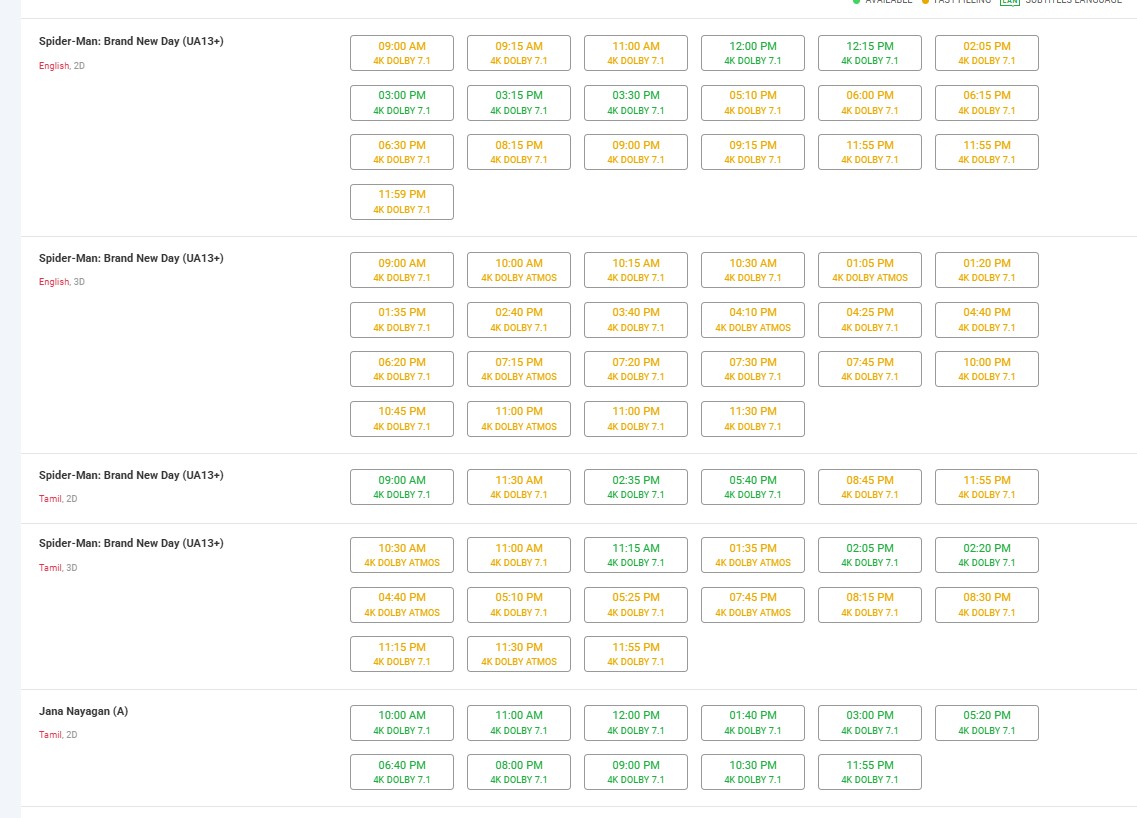Choose 10:15 AM Spider-Man English 3D show
The height and width of the screenshot is (818, 1137).
[x=636, y=270]
